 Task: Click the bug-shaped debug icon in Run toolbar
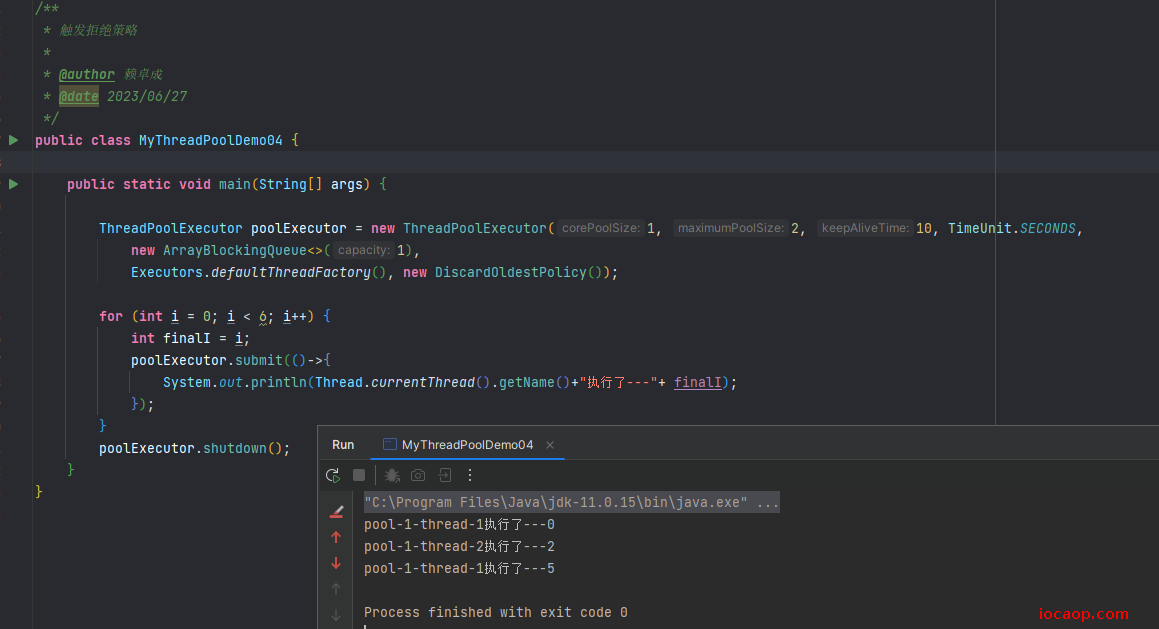[392, 475]
